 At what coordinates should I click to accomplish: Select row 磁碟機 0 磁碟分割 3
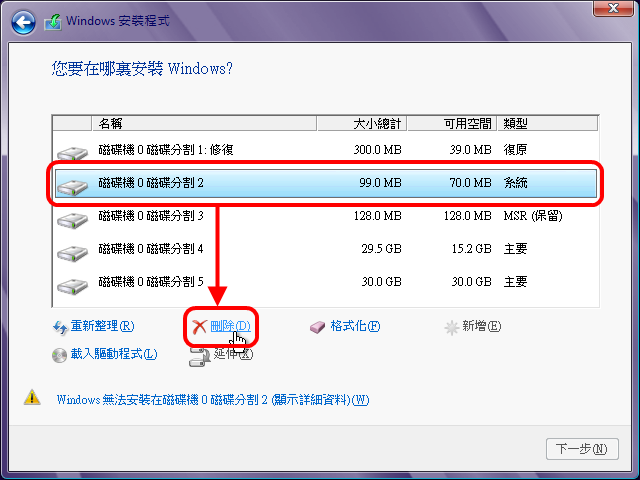tap(326, 216)
